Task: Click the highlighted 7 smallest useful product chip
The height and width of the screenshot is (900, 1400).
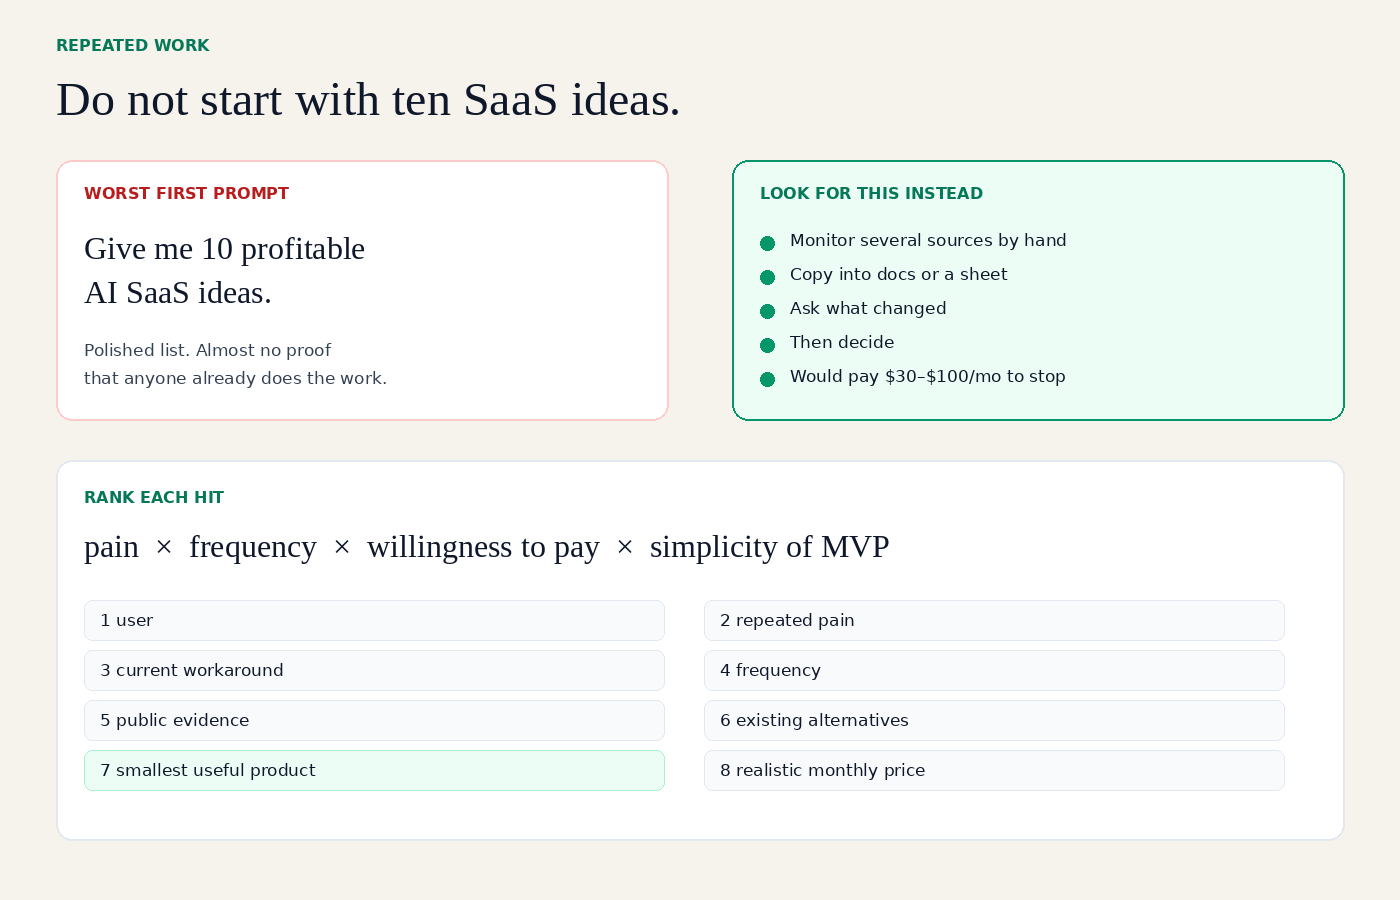Action: point(374,770)
